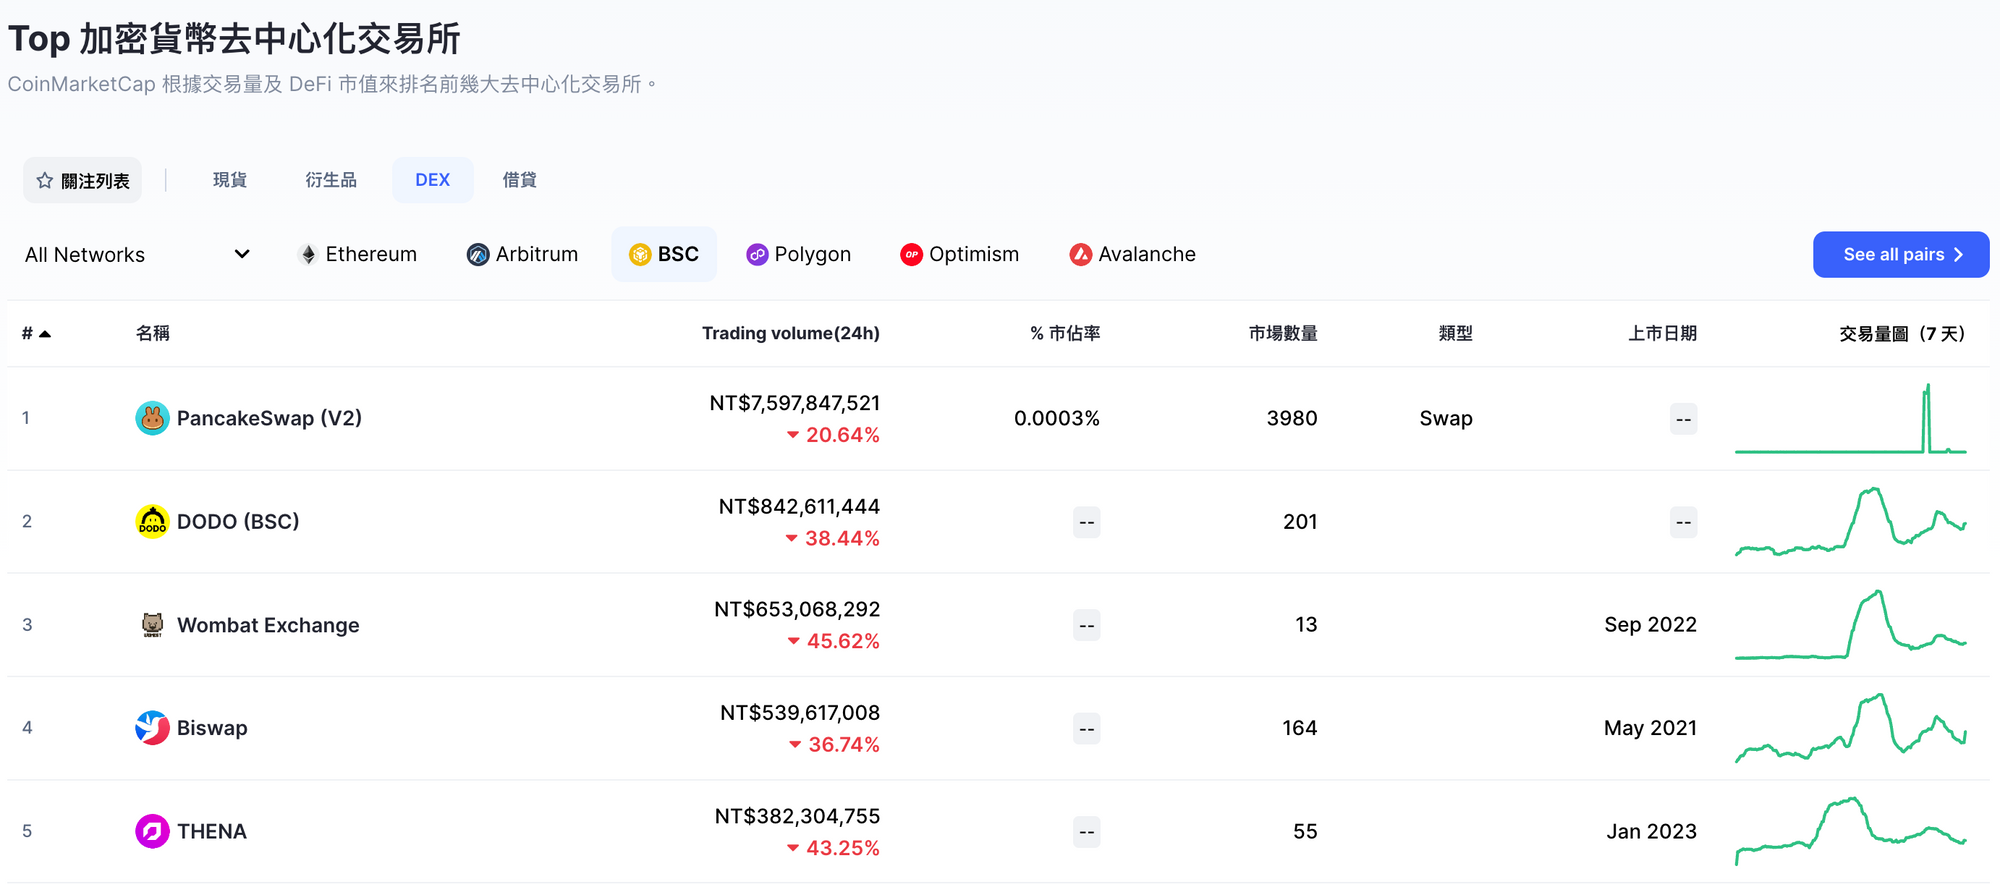Click the Polygon purple network icon
This screenshot has width=2000, height=884.
tap(757, 255)
